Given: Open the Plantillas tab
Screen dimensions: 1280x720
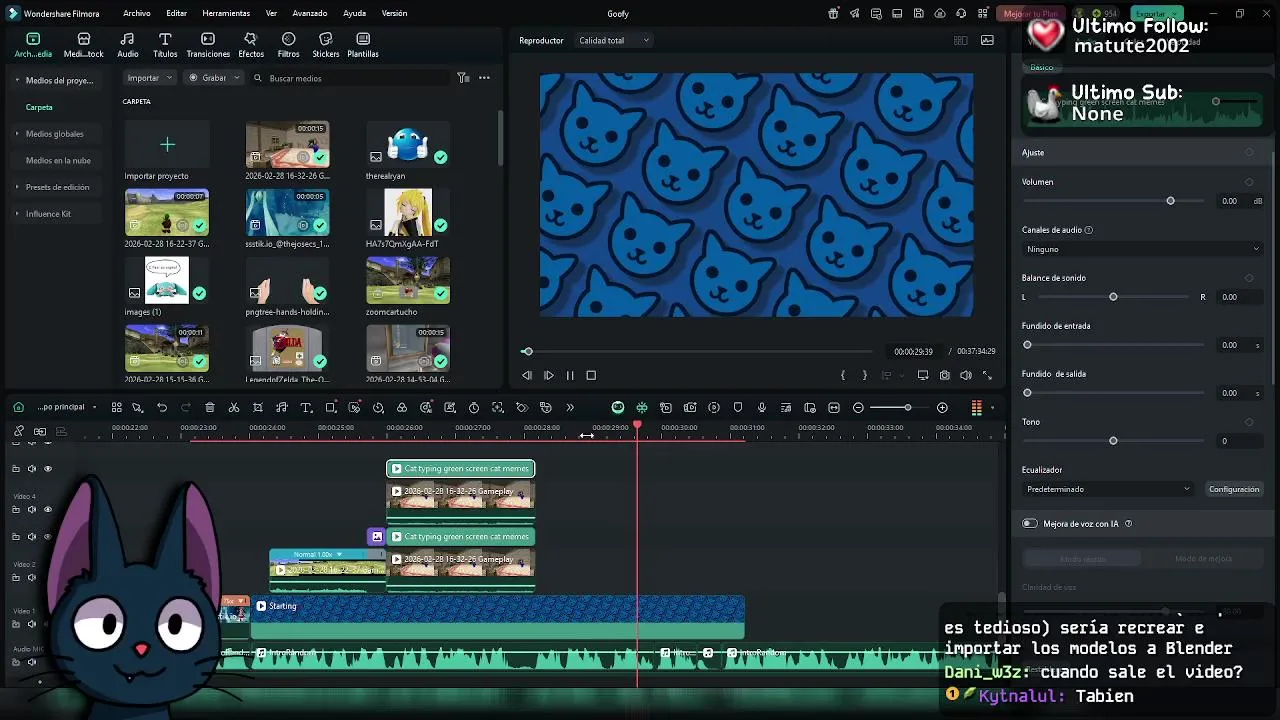Looking at the screenshot, I should click(x=363, y=45).
